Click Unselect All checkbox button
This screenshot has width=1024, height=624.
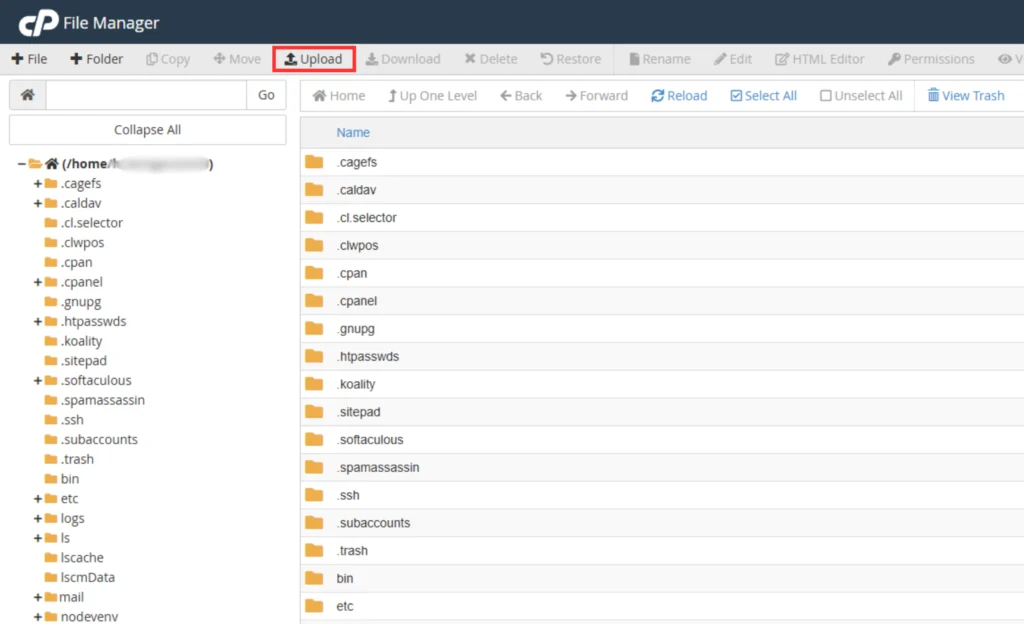(861, 96)
